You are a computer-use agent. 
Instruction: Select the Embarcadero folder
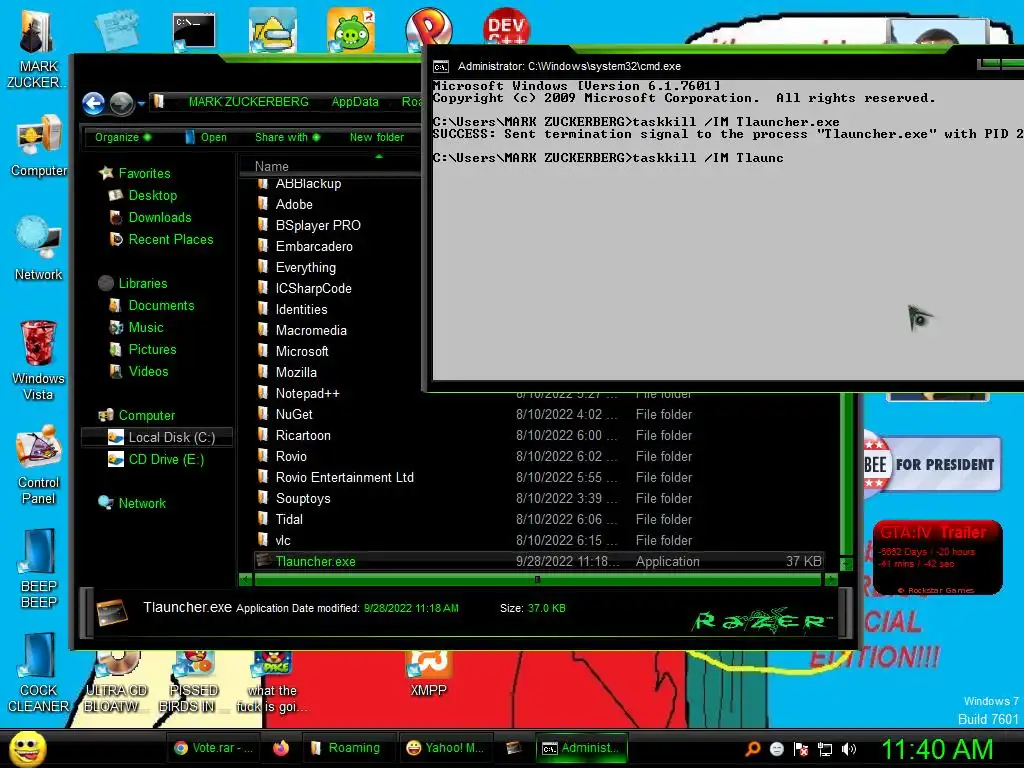point(313,246)
